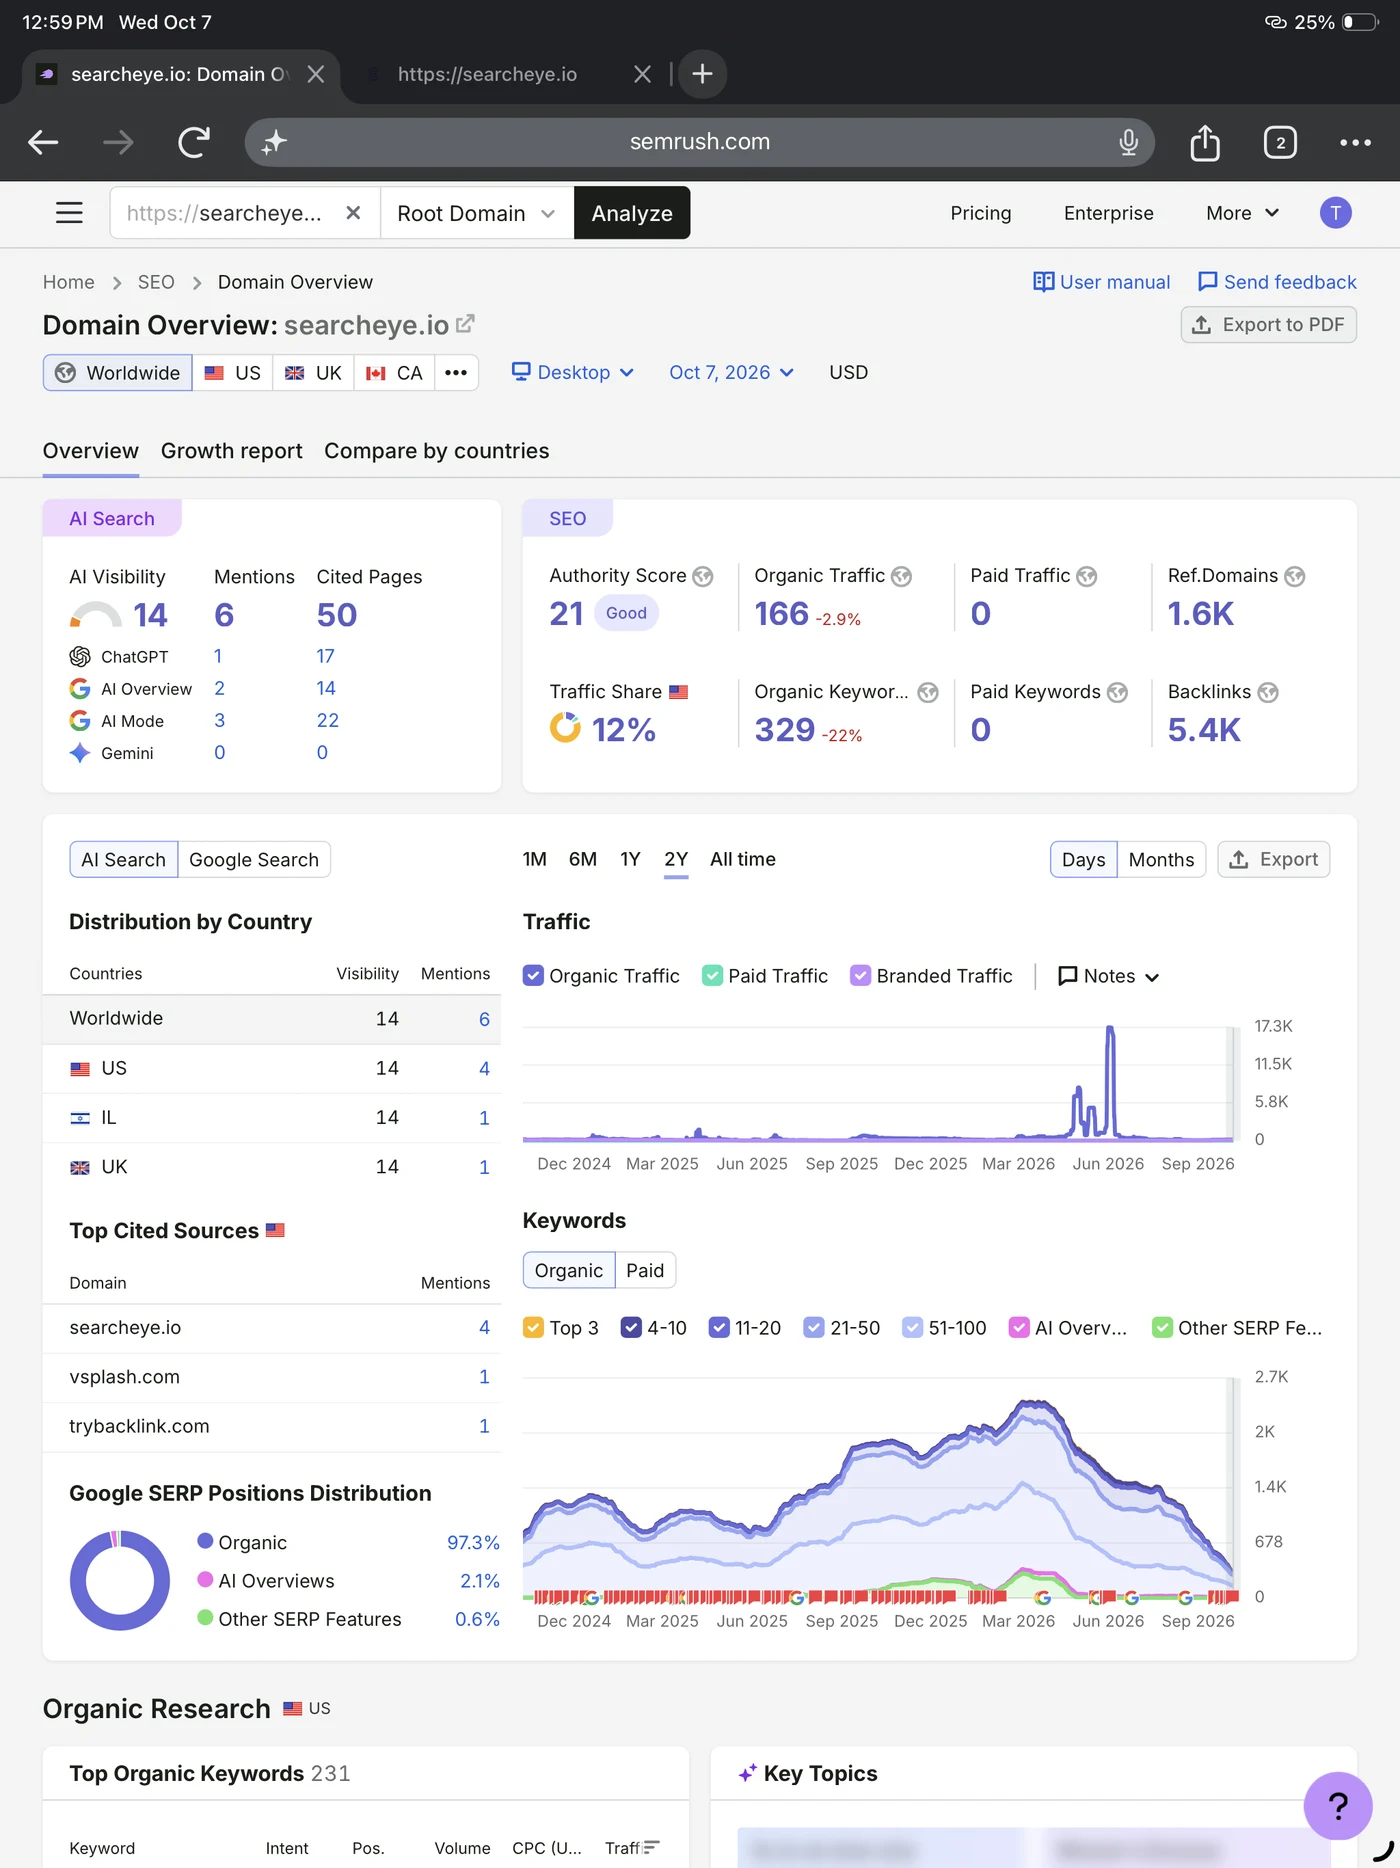Show more countries with the ellipsis button
The image size is (1400, 1868).
(456, 373)
